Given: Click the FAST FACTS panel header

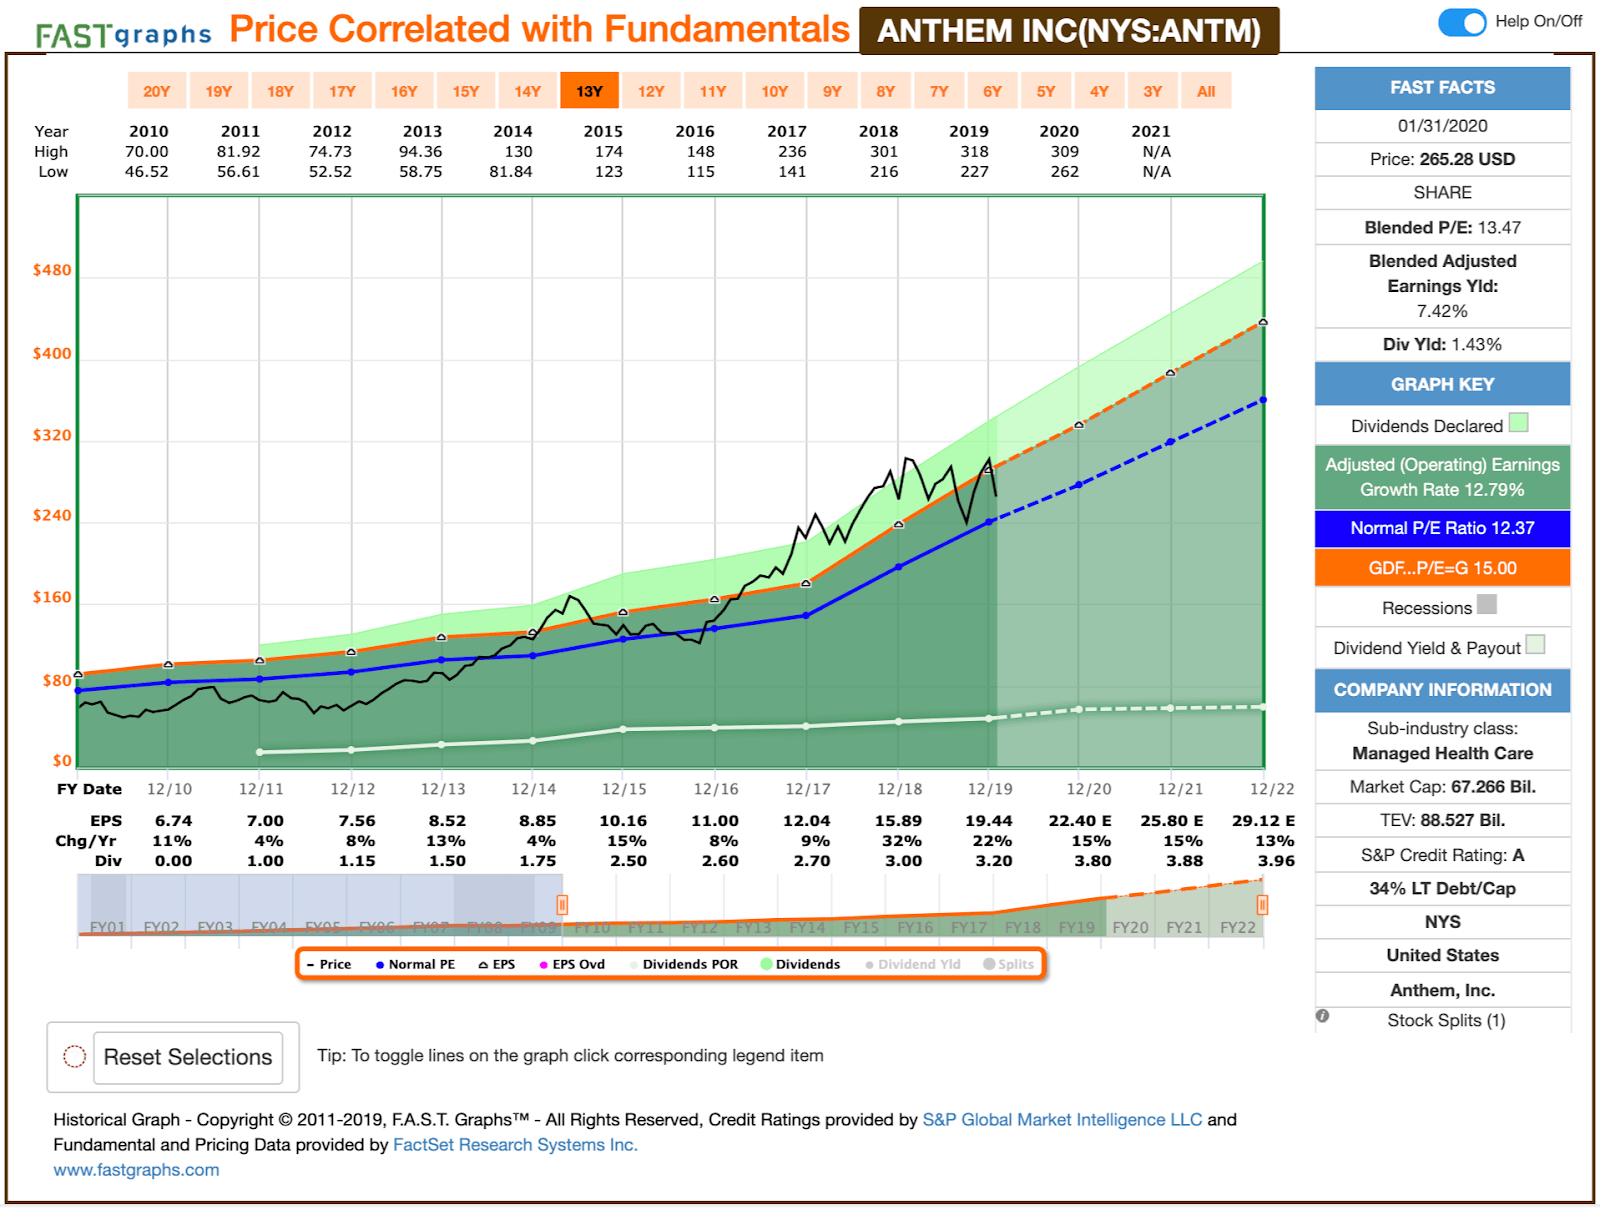Looking at the screenshot, I should point(1442,88).
